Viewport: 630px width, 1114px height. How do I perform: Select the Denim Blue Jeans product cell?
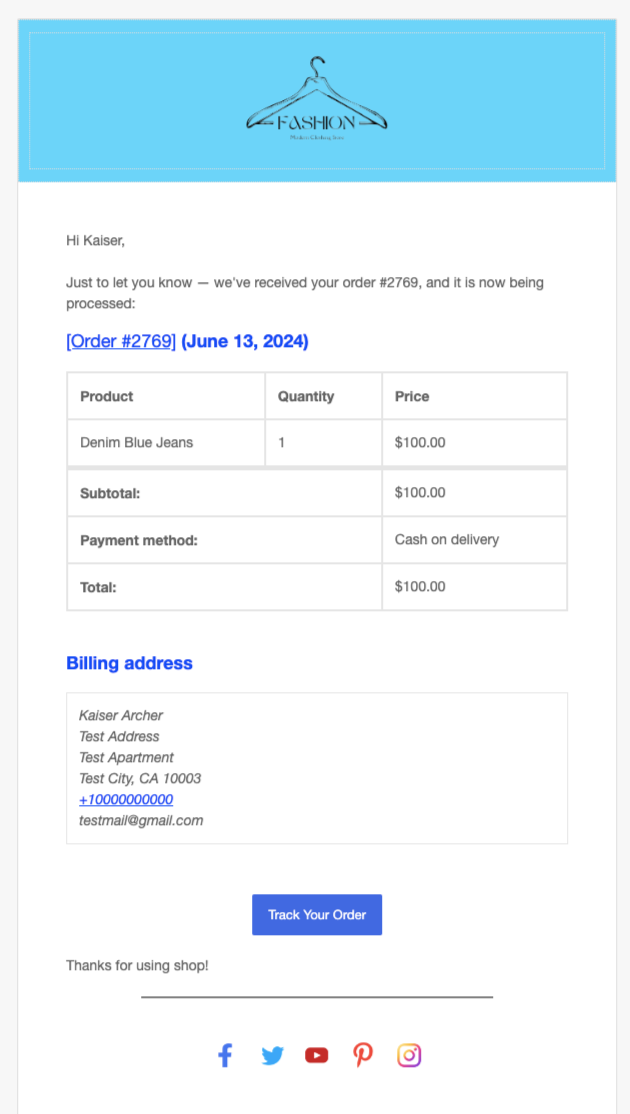click(137, 442)
